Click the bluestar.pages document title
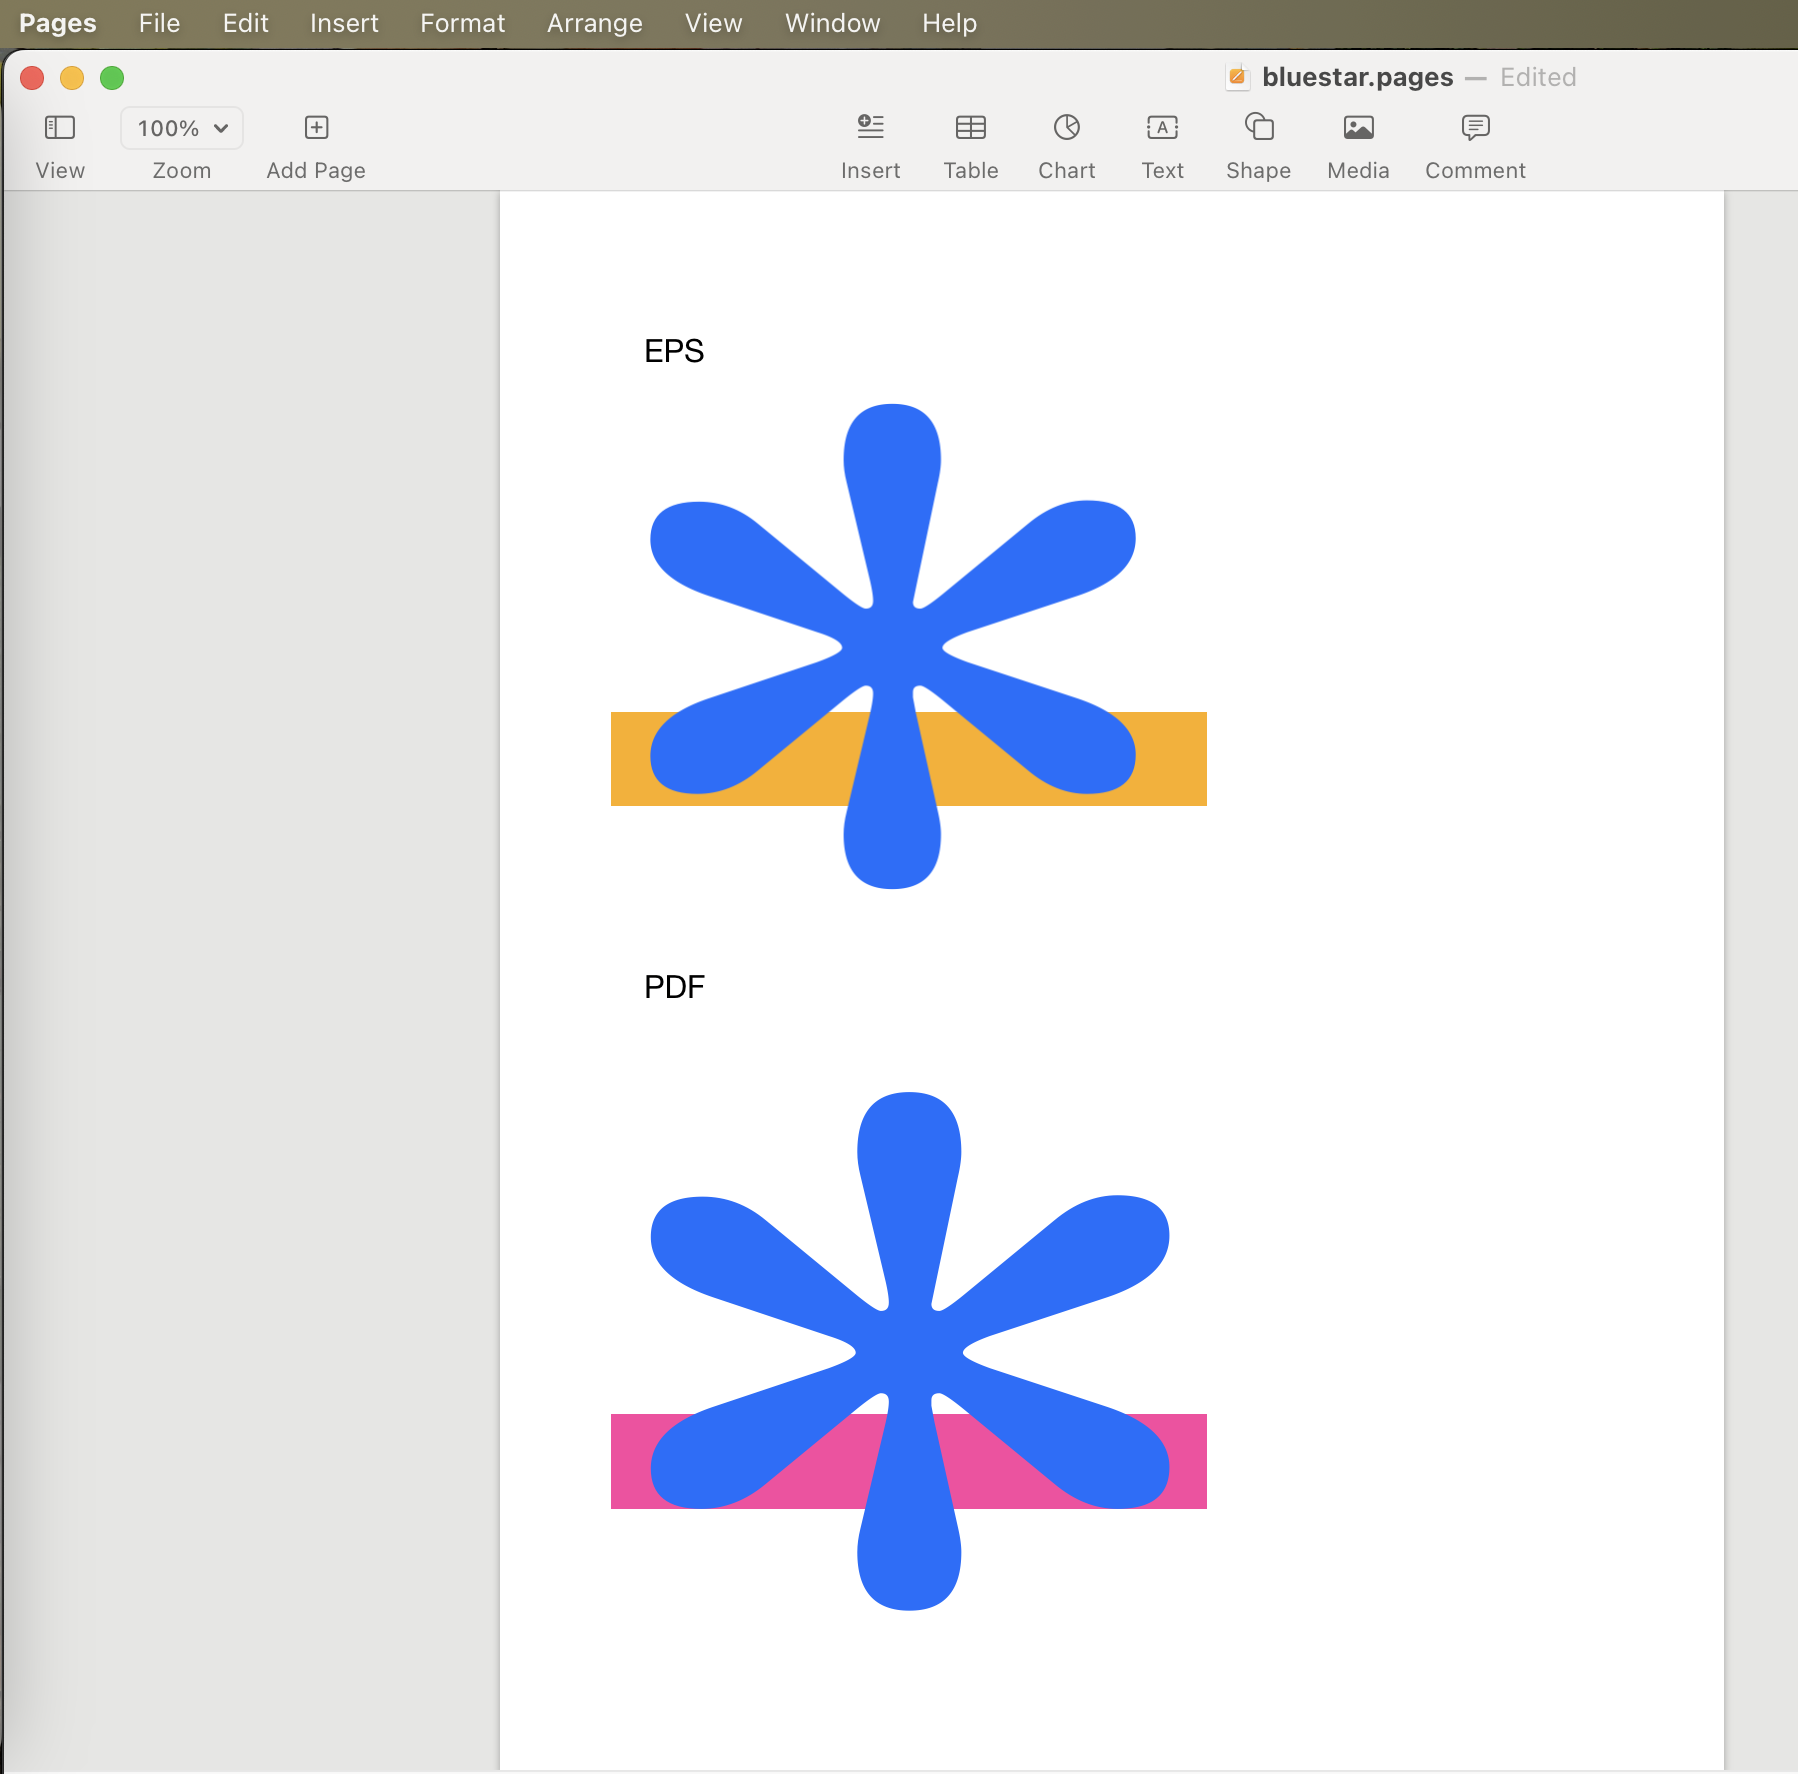The height and width of the screenshot is (1774, 1798). (1357, 77)
